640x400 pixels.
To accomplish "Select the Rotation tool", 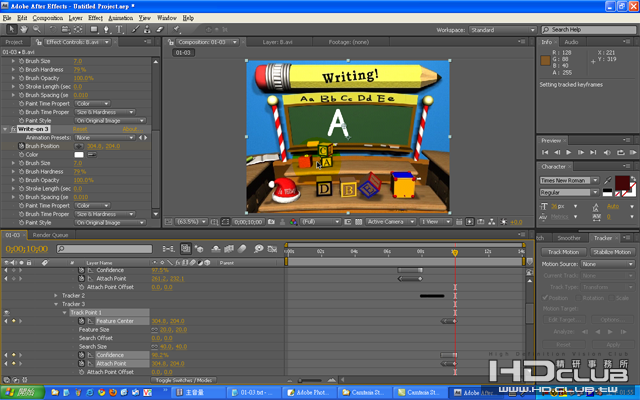I will (x=52, y=29).
